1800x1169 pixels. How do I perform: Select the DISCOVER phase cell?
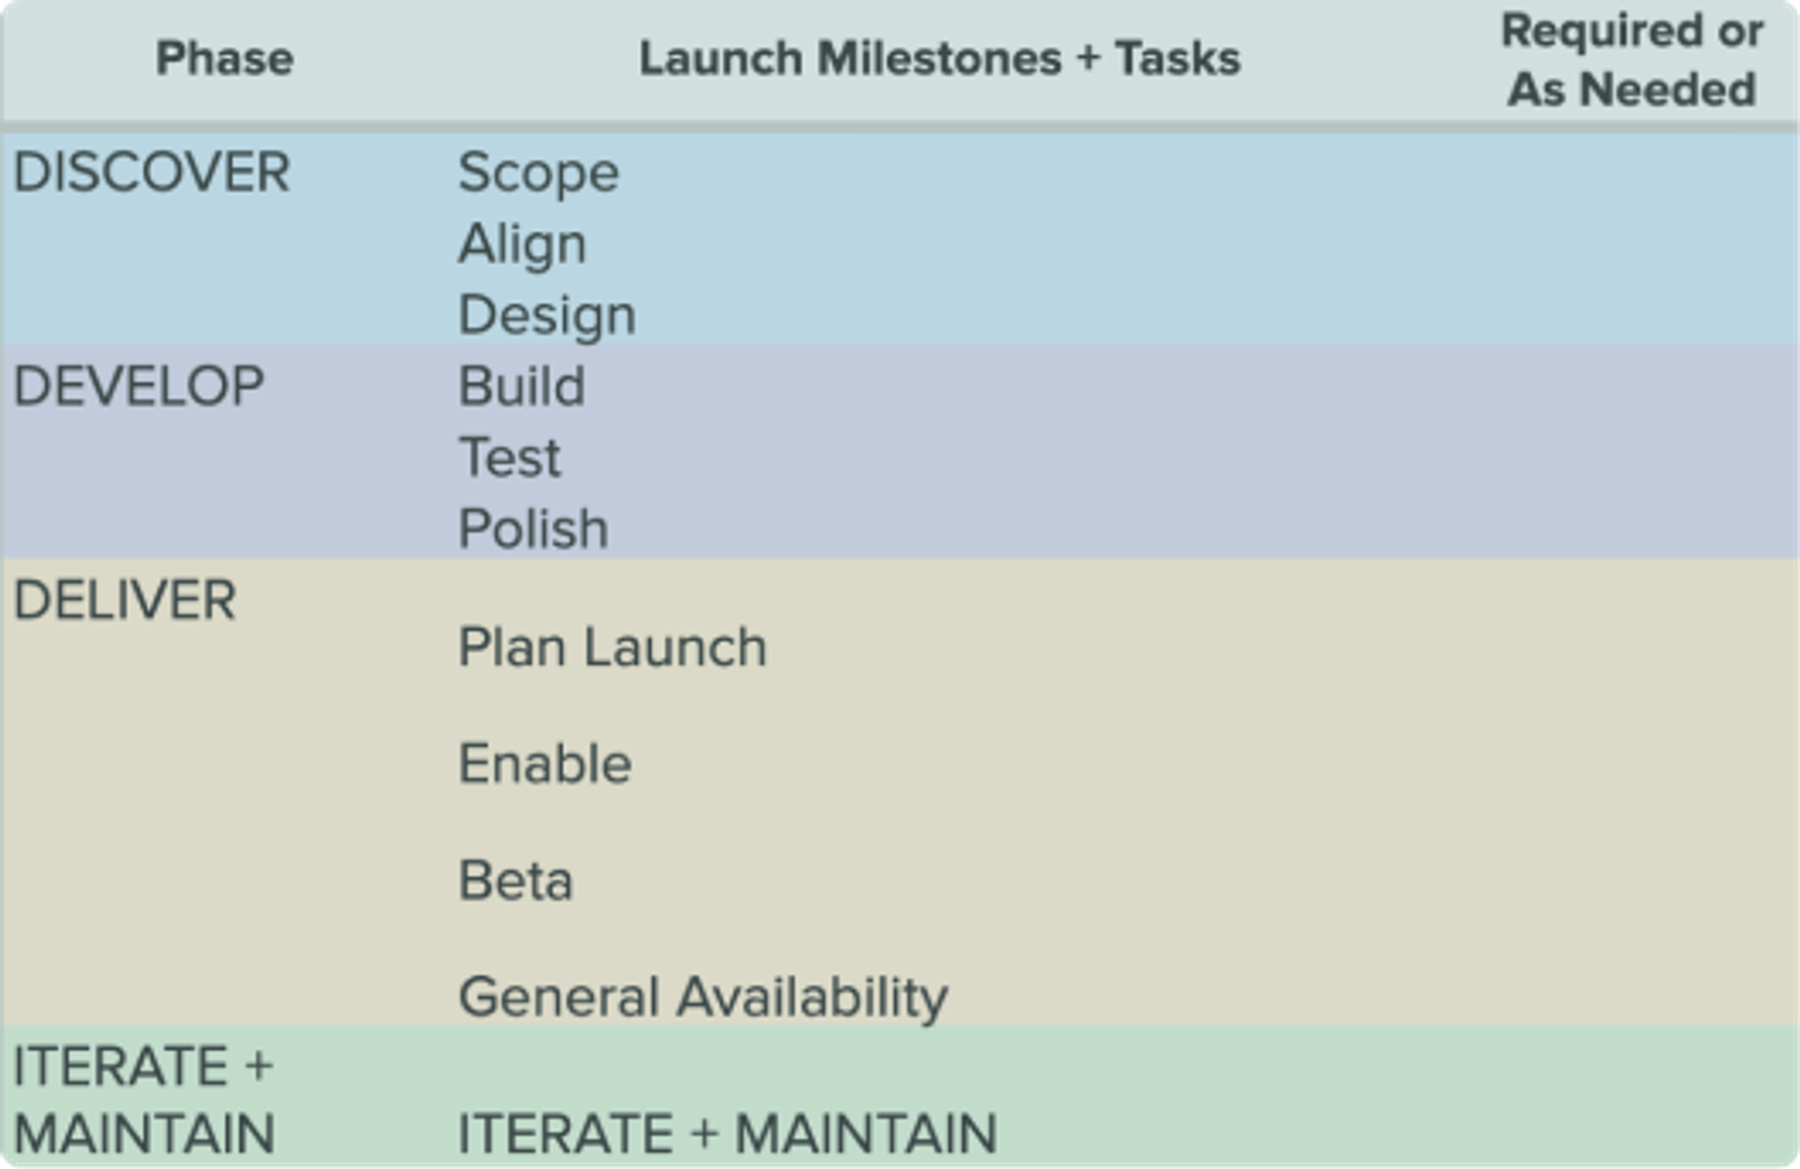coord(152,172)
